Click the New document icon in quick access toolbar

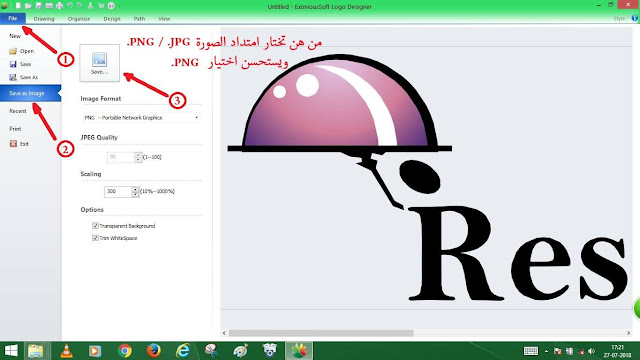pos(18,6)
